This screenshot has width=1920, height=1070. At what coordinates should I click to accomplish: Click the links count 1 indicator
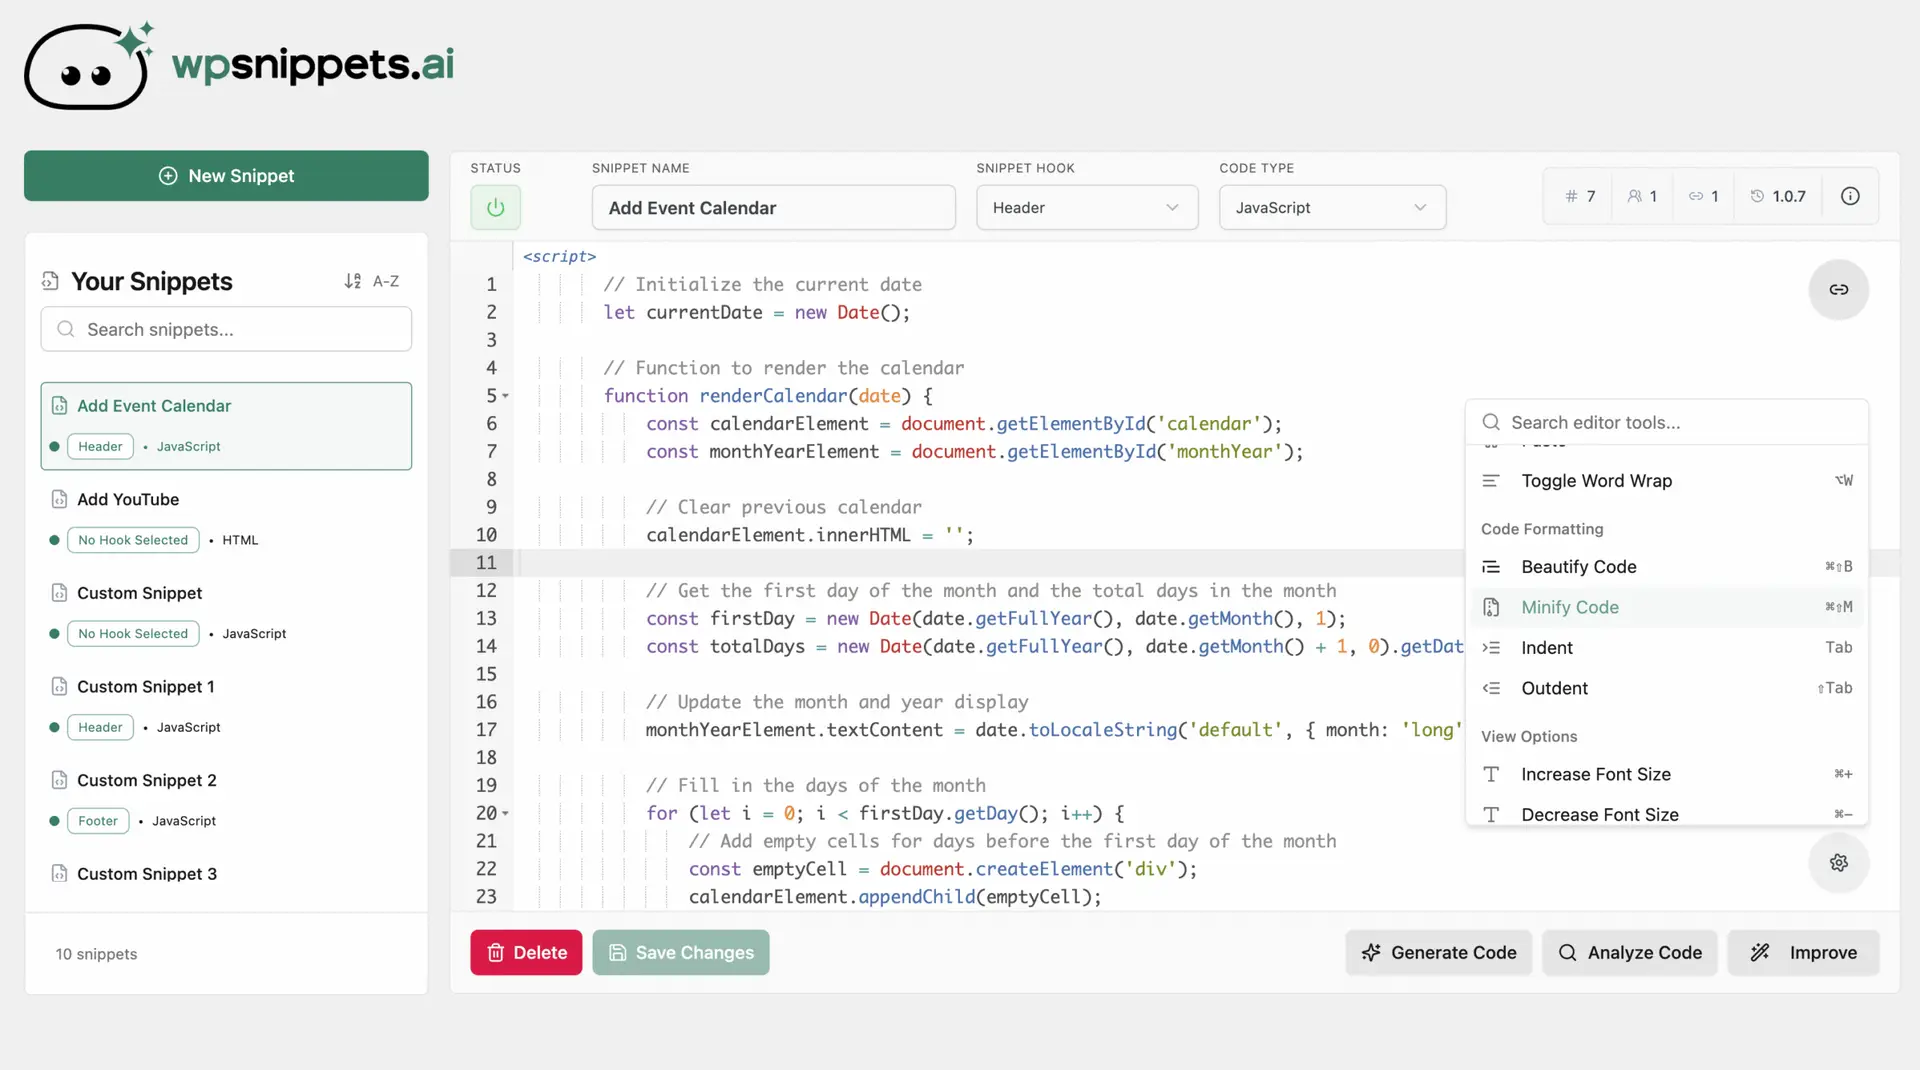point(1703,196)
